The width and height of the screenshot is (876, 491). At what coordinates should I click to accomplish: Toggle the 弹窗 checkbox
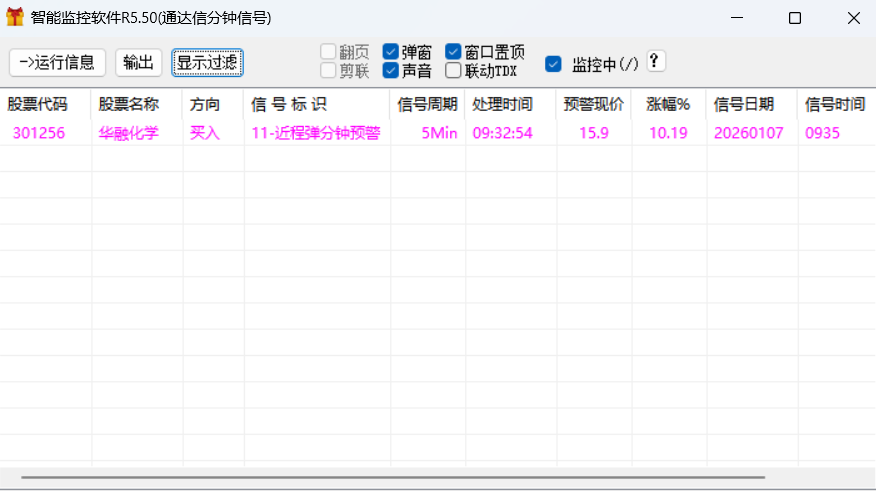click(x=391, y=52)
